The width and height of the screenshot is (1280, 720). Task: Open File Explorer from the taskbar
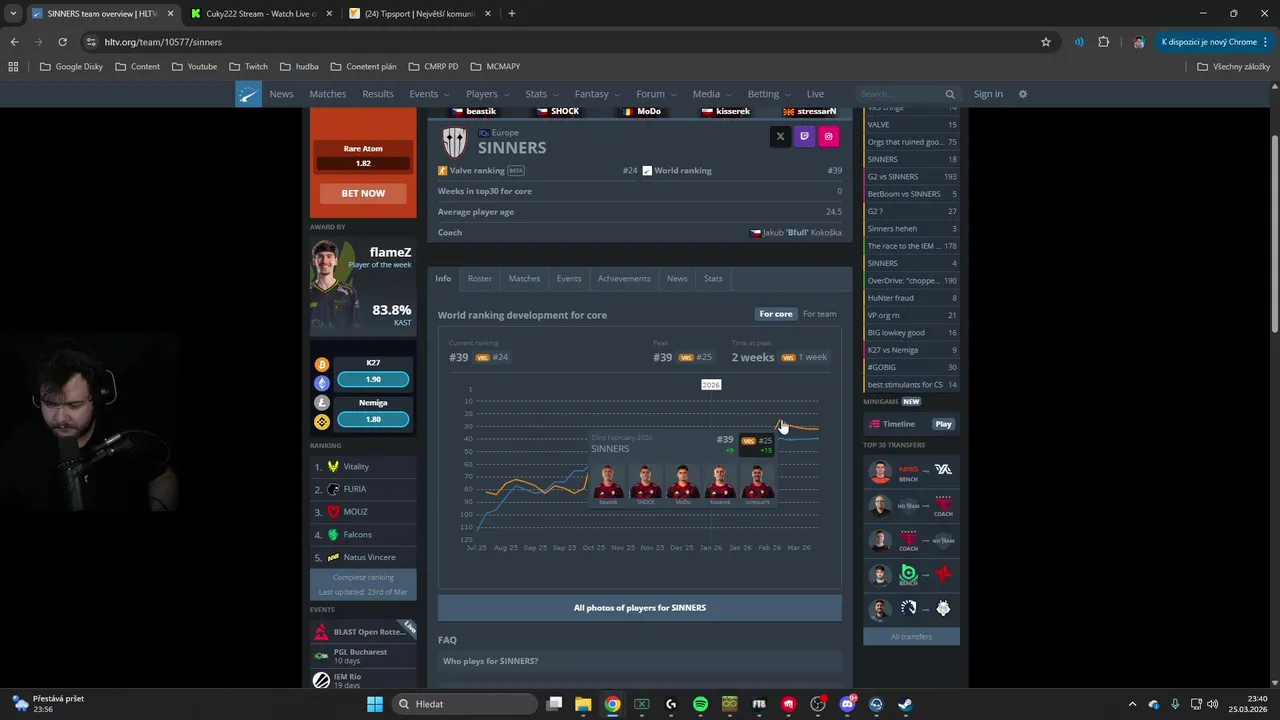coord(583,704)
